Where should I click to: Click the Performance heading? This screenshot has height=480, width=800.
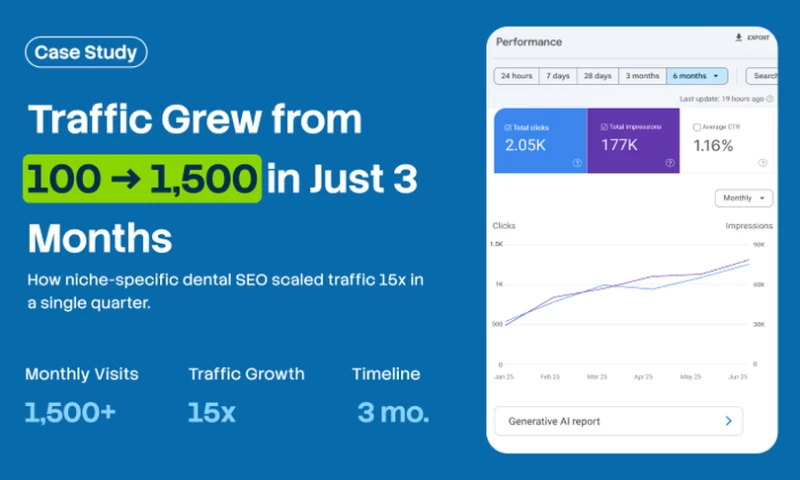tap(529, 42)
